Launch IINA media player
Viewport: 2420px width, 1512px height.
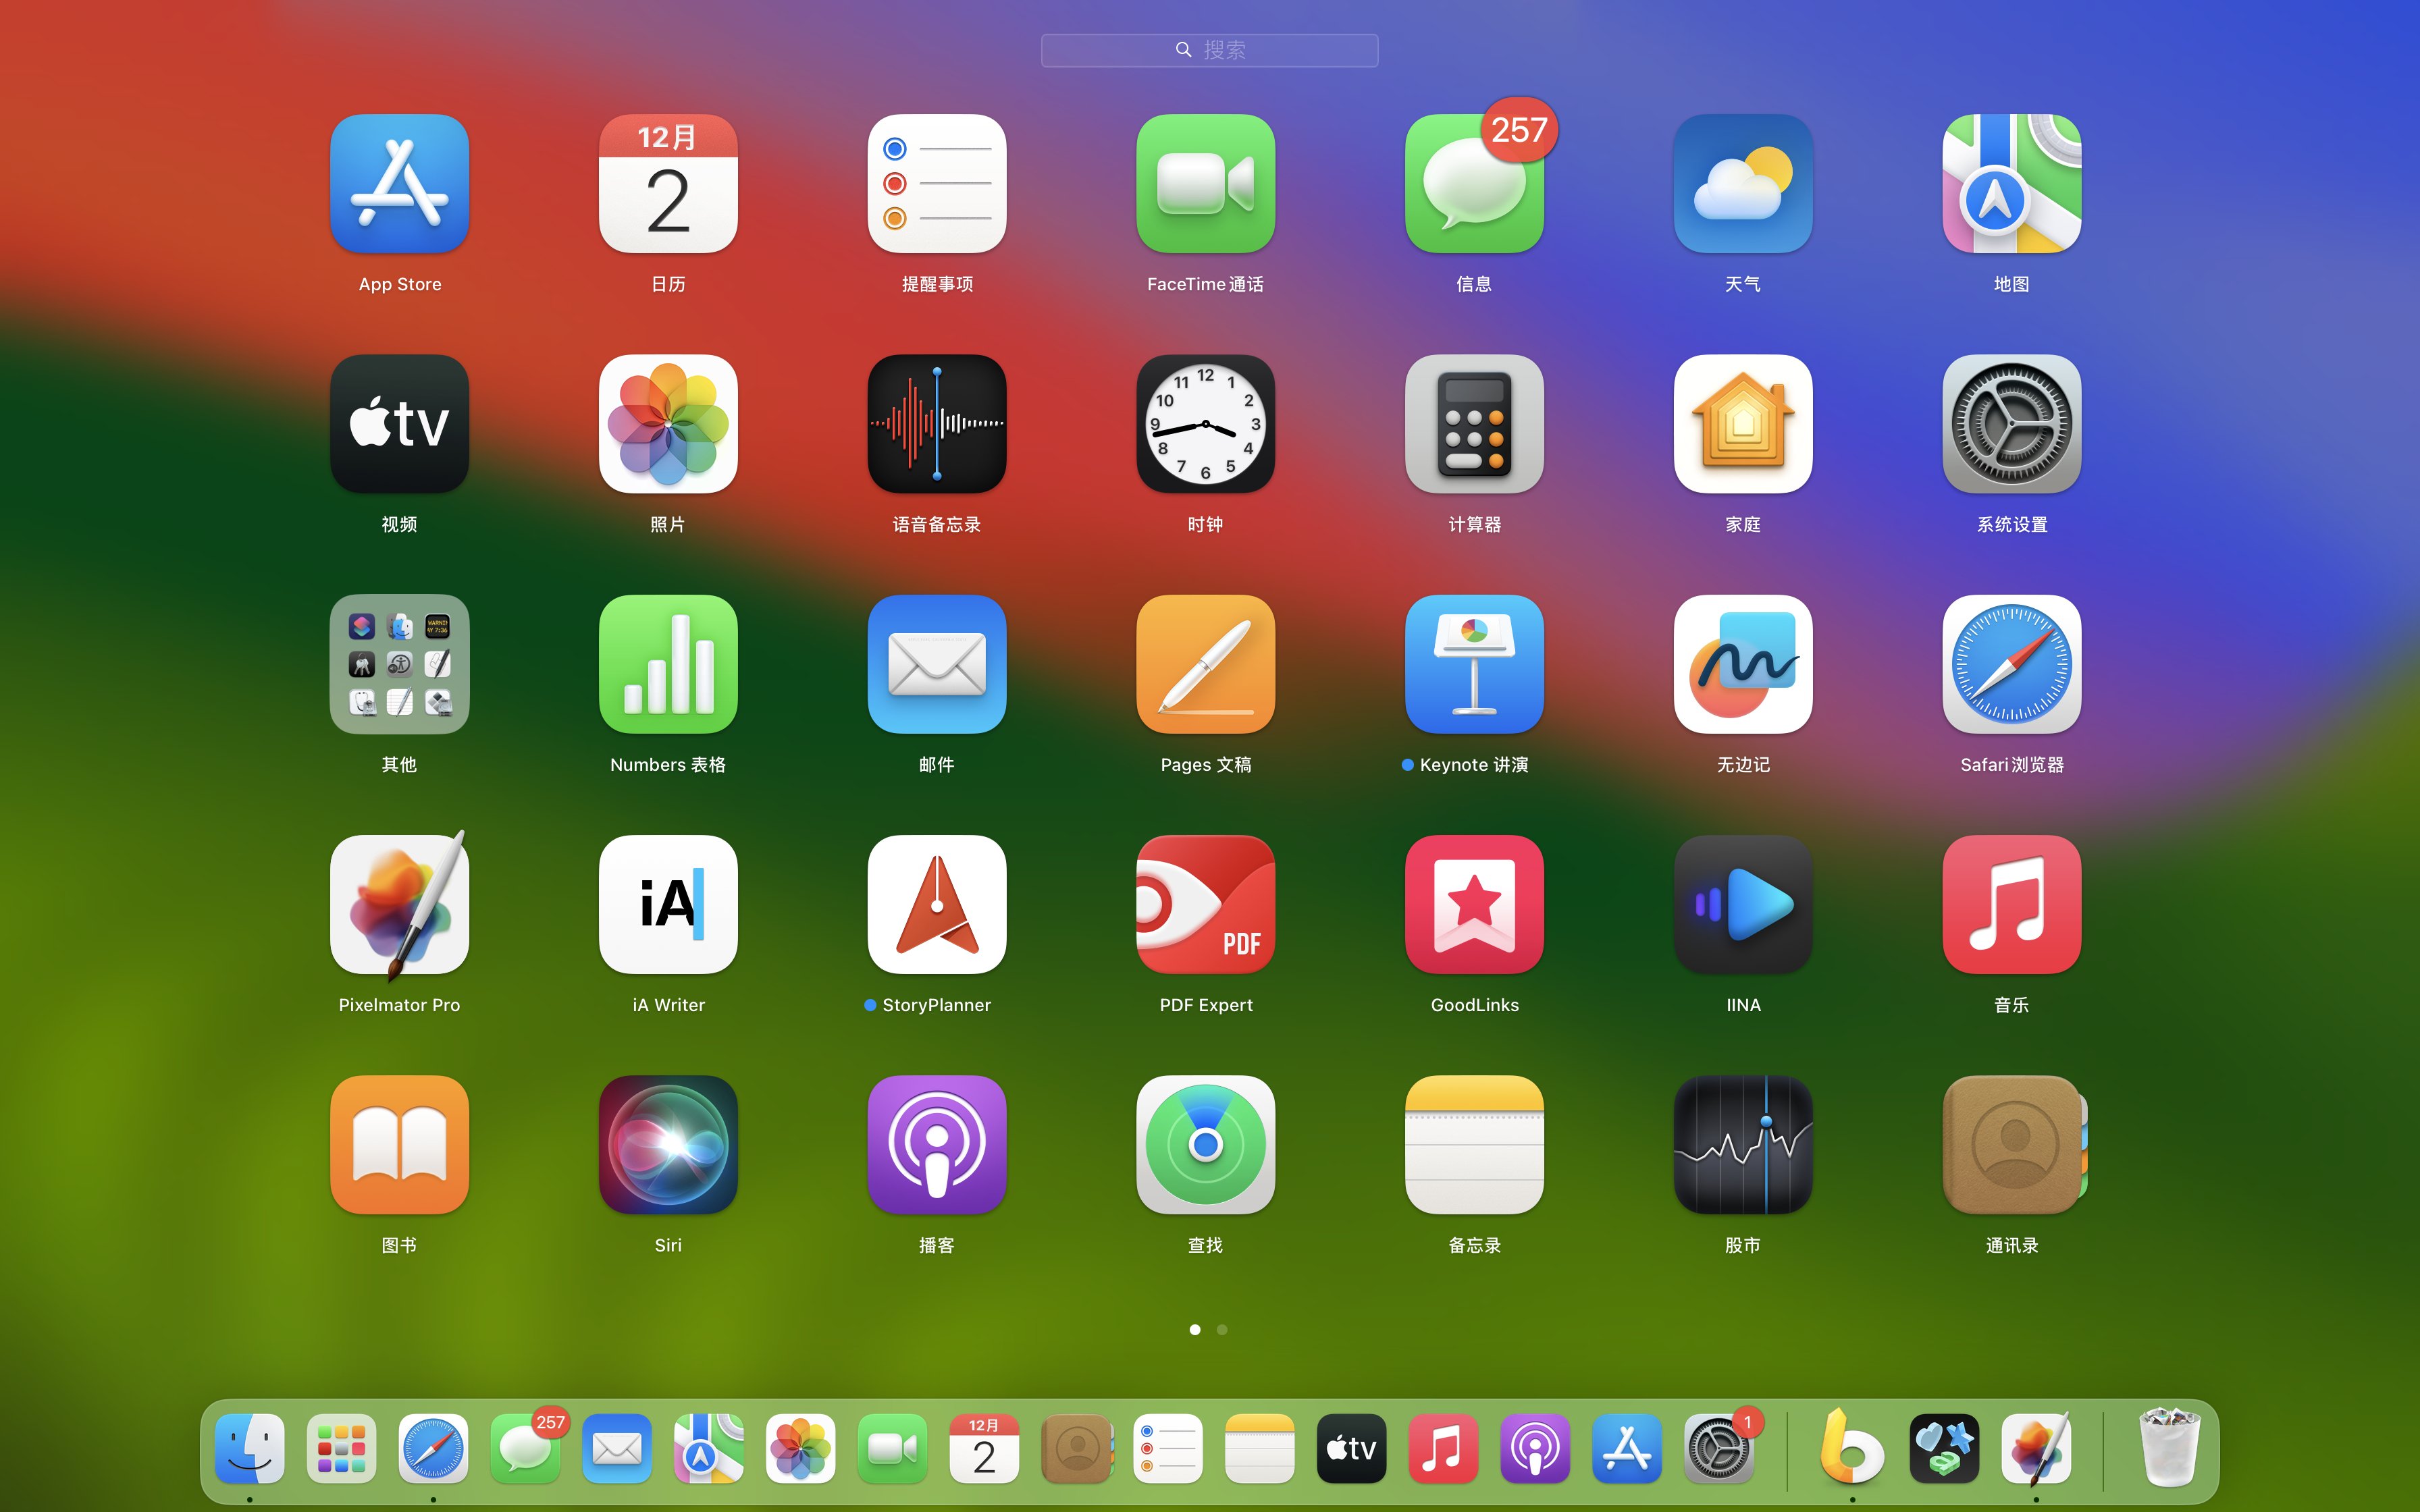click(x=1742, y=905)
